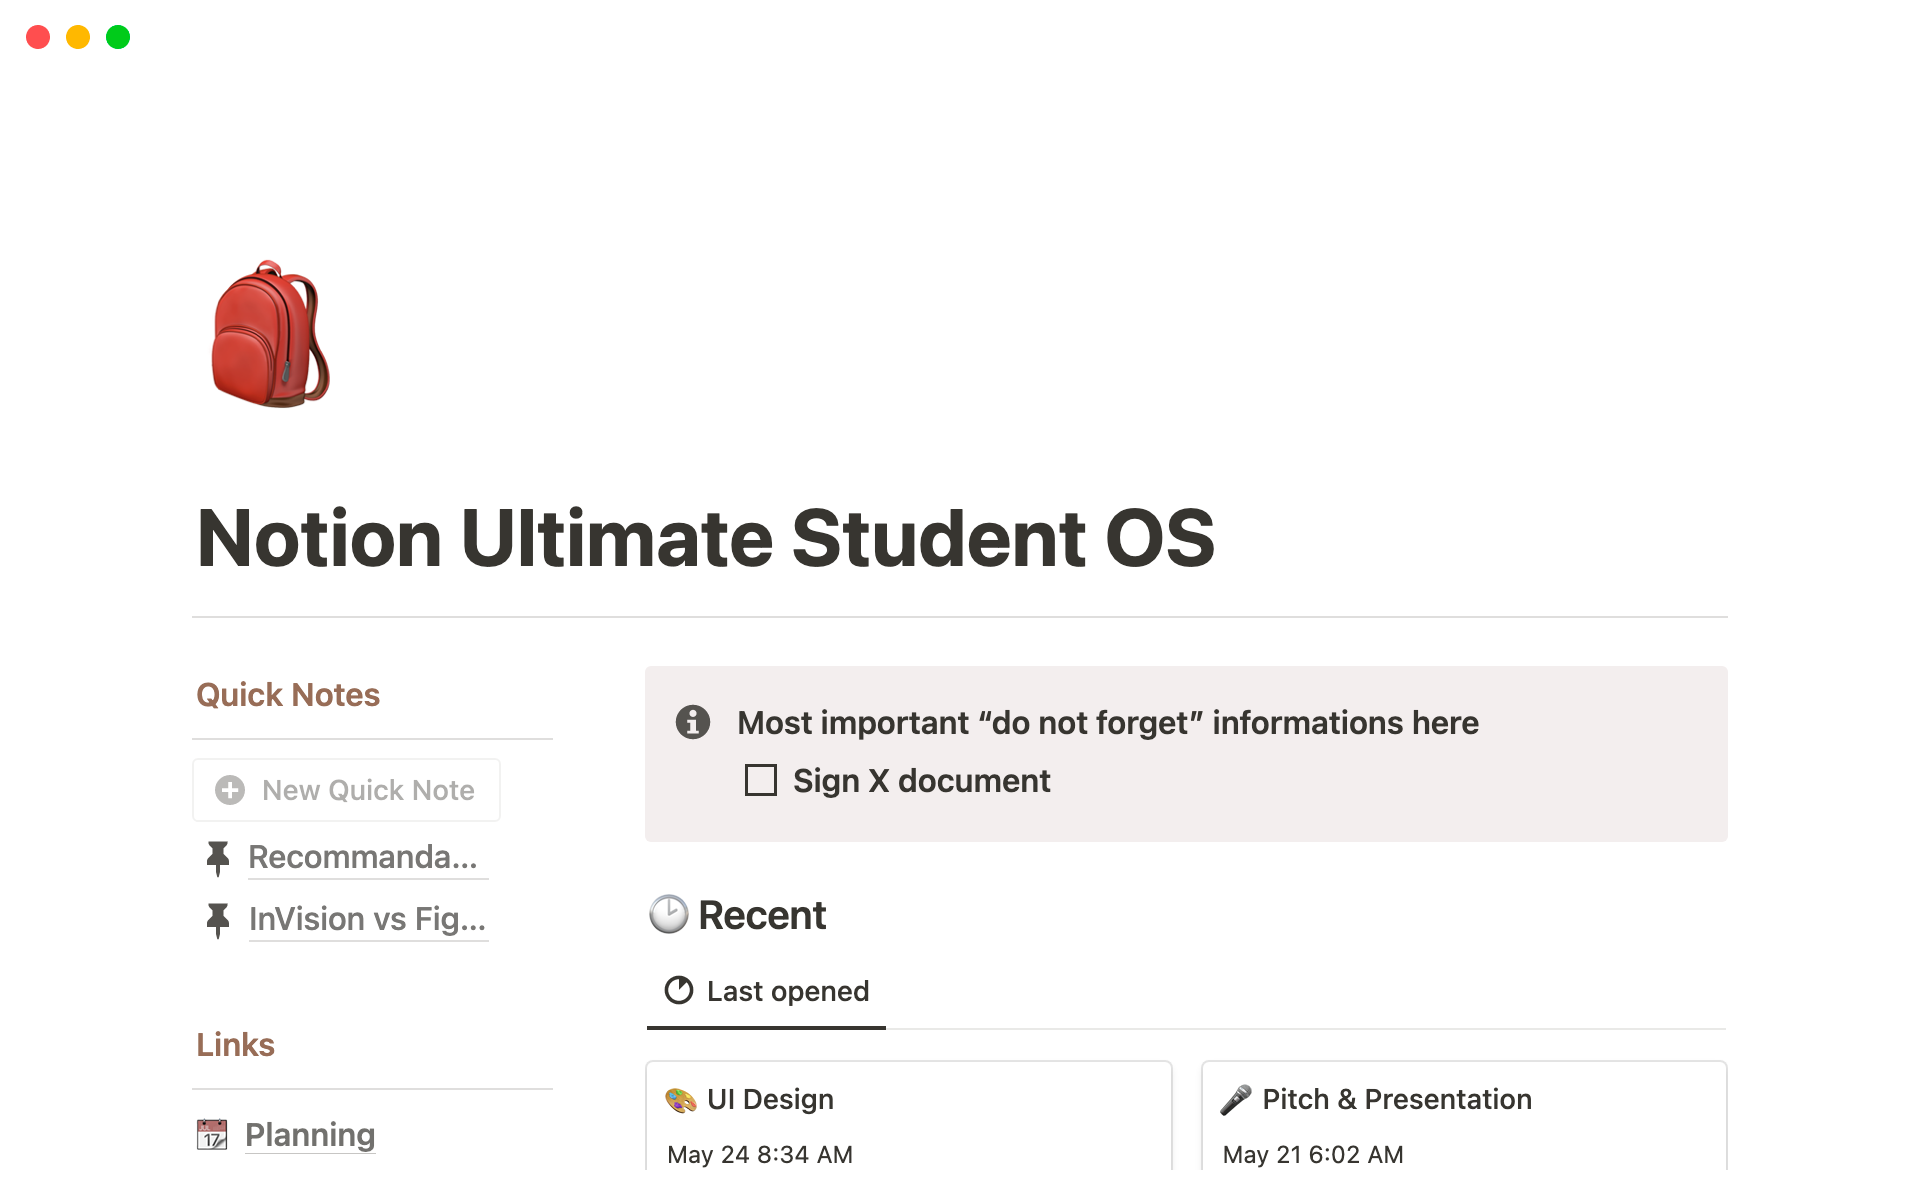Click the Notion Ultimate Student OS title

point(706,539)
